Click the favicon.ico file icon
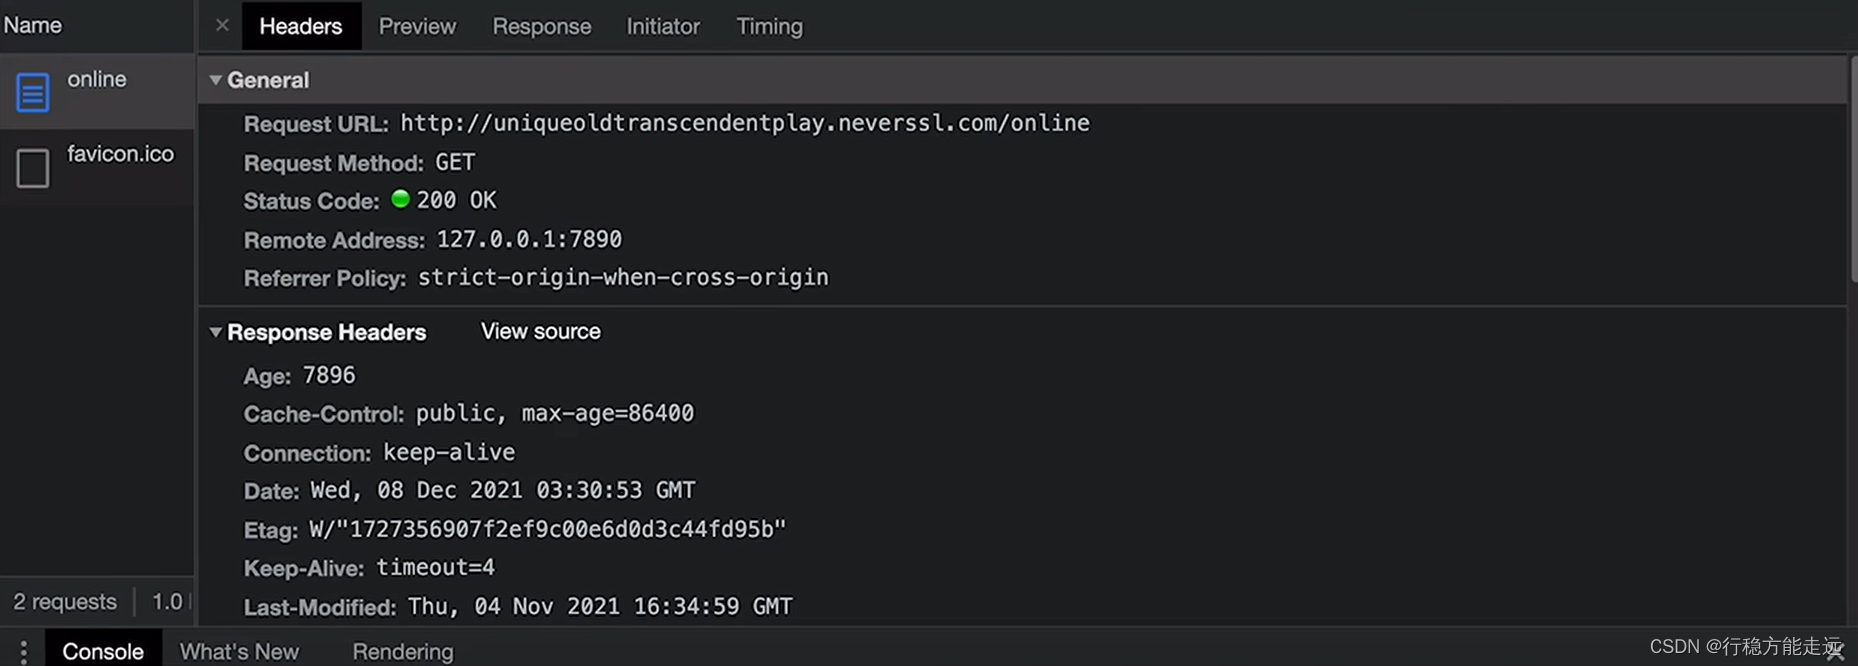This screenshot has height=666, width=1858. click(33, 168)
